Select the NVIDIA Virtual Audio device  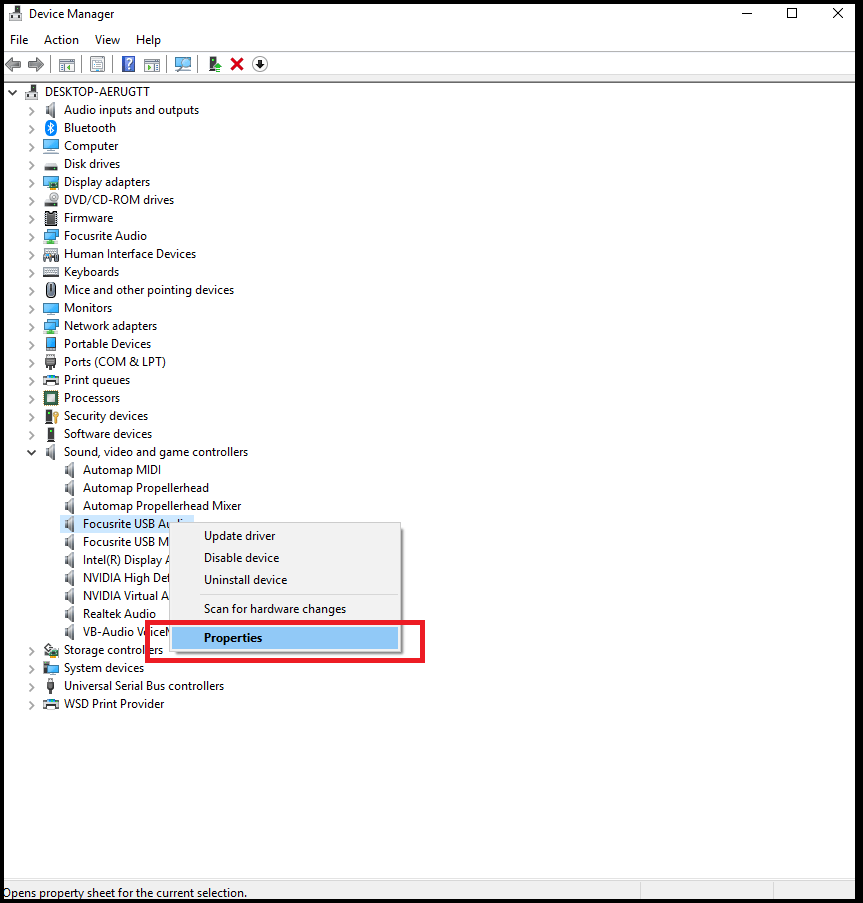126,596
